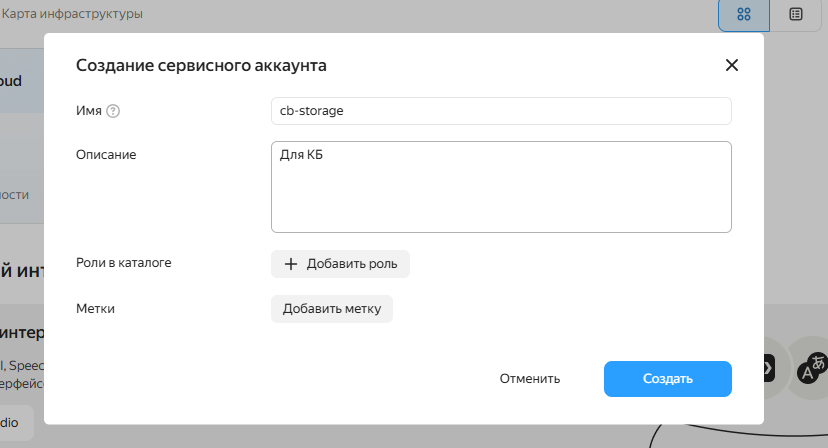Click the Карта инфраструктуры heading

coord(72,14)
